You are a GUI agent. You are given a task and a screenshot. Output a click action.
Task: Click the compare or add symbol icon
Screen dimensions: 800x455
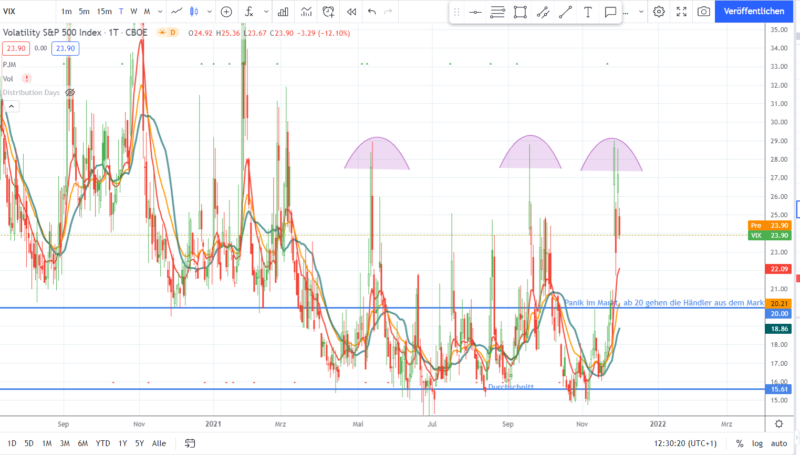[226, 12]
